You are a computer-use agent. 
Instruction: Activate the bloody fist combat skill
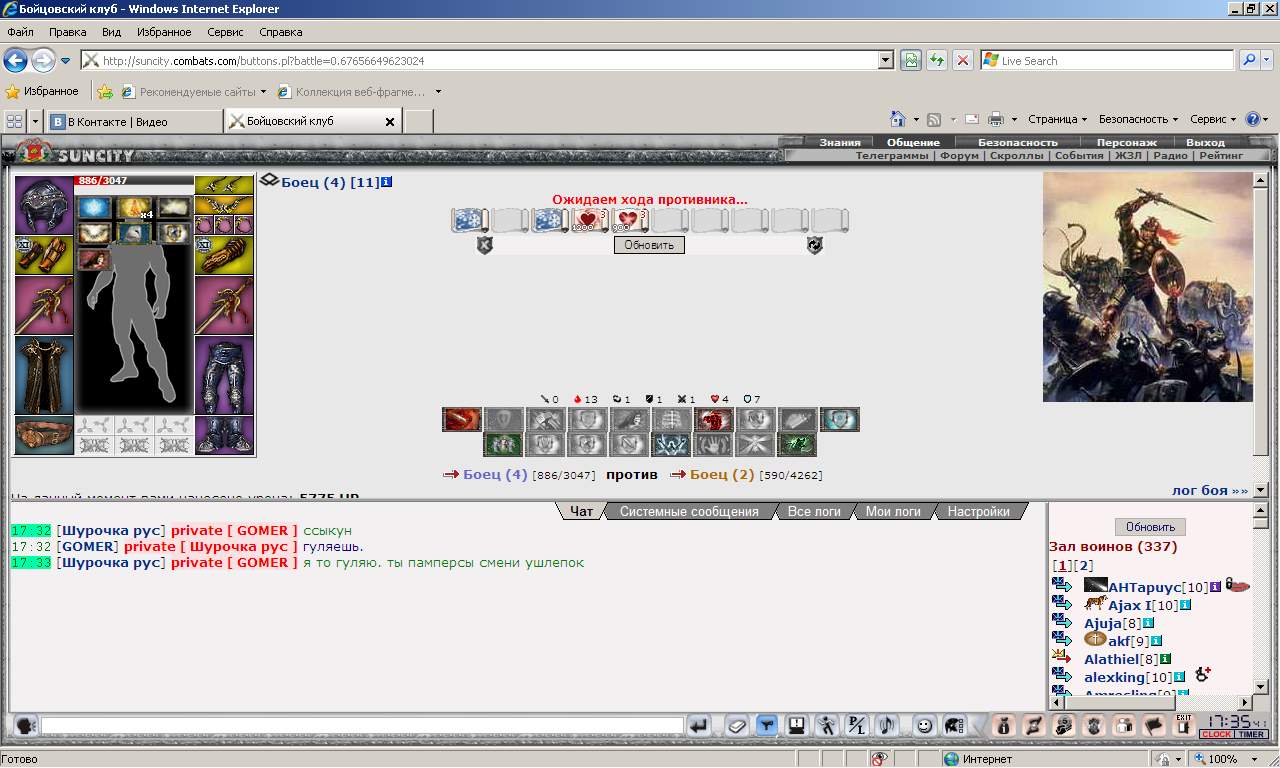point(714,420)
